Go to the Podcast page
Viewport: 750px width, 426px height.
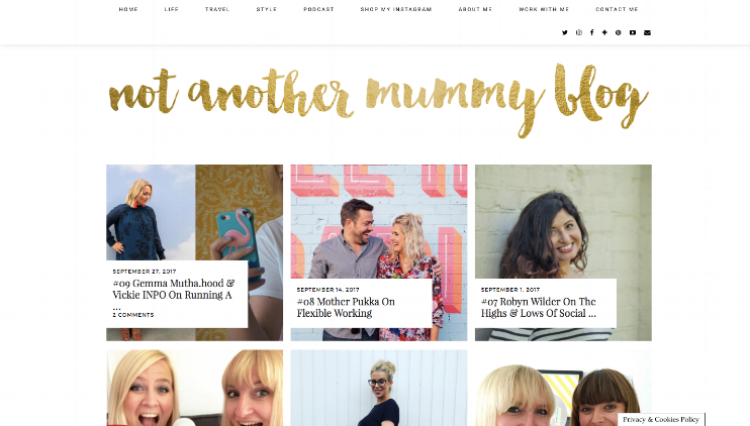(319, 9)
